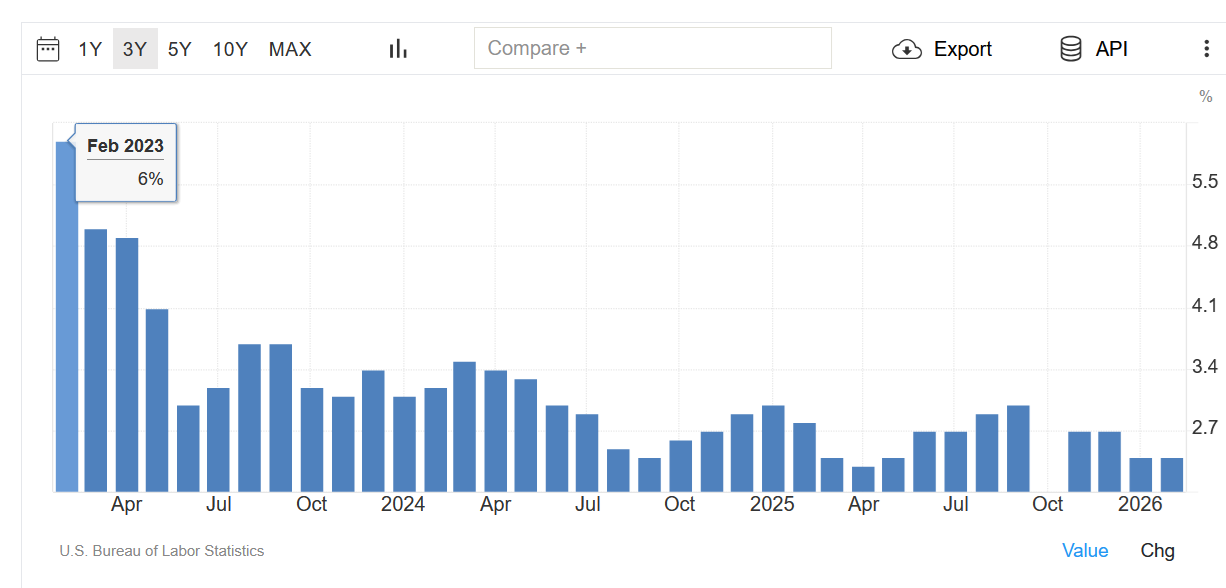Select the 1Y time range

[x=90, y=49]
